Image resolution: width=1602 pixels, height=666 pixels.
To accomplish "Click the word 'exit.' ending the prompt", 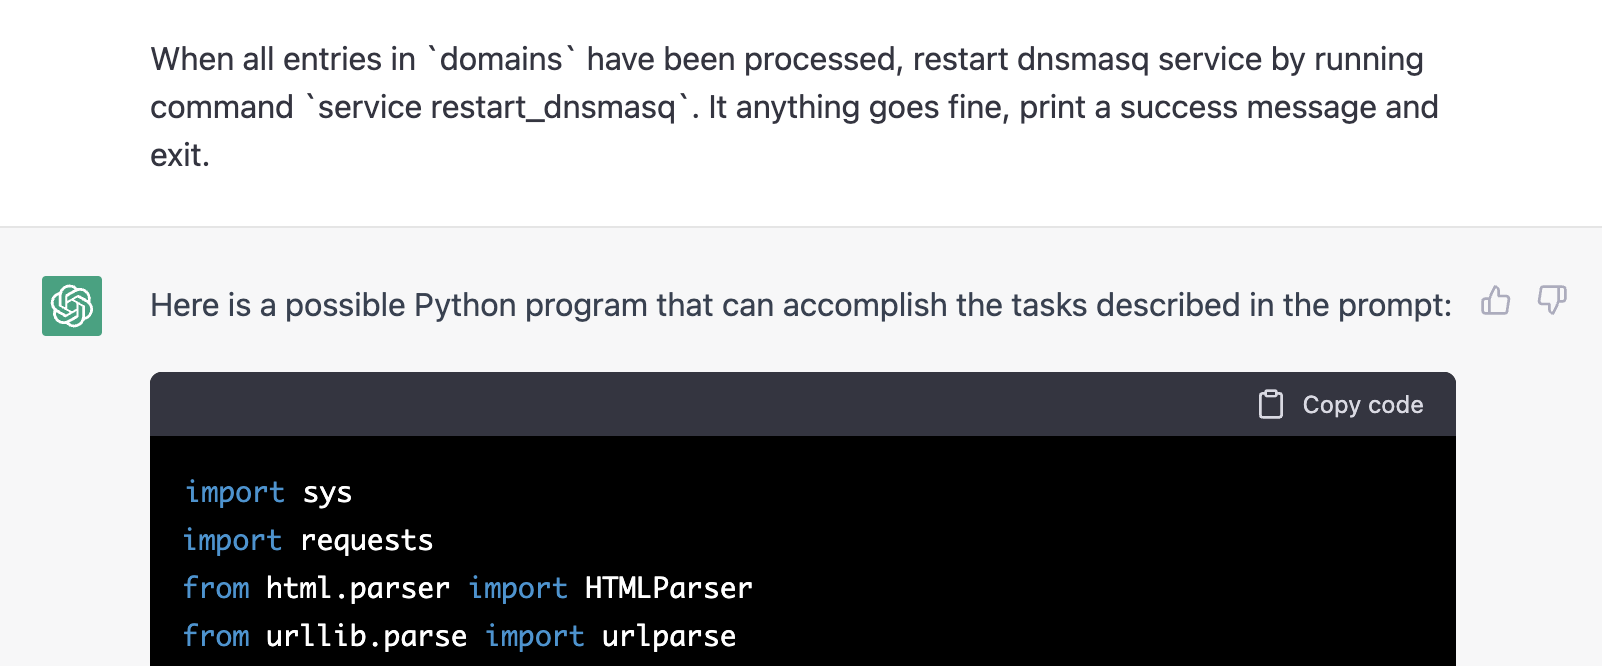I will pyautogui.click(x=180, y=155).
